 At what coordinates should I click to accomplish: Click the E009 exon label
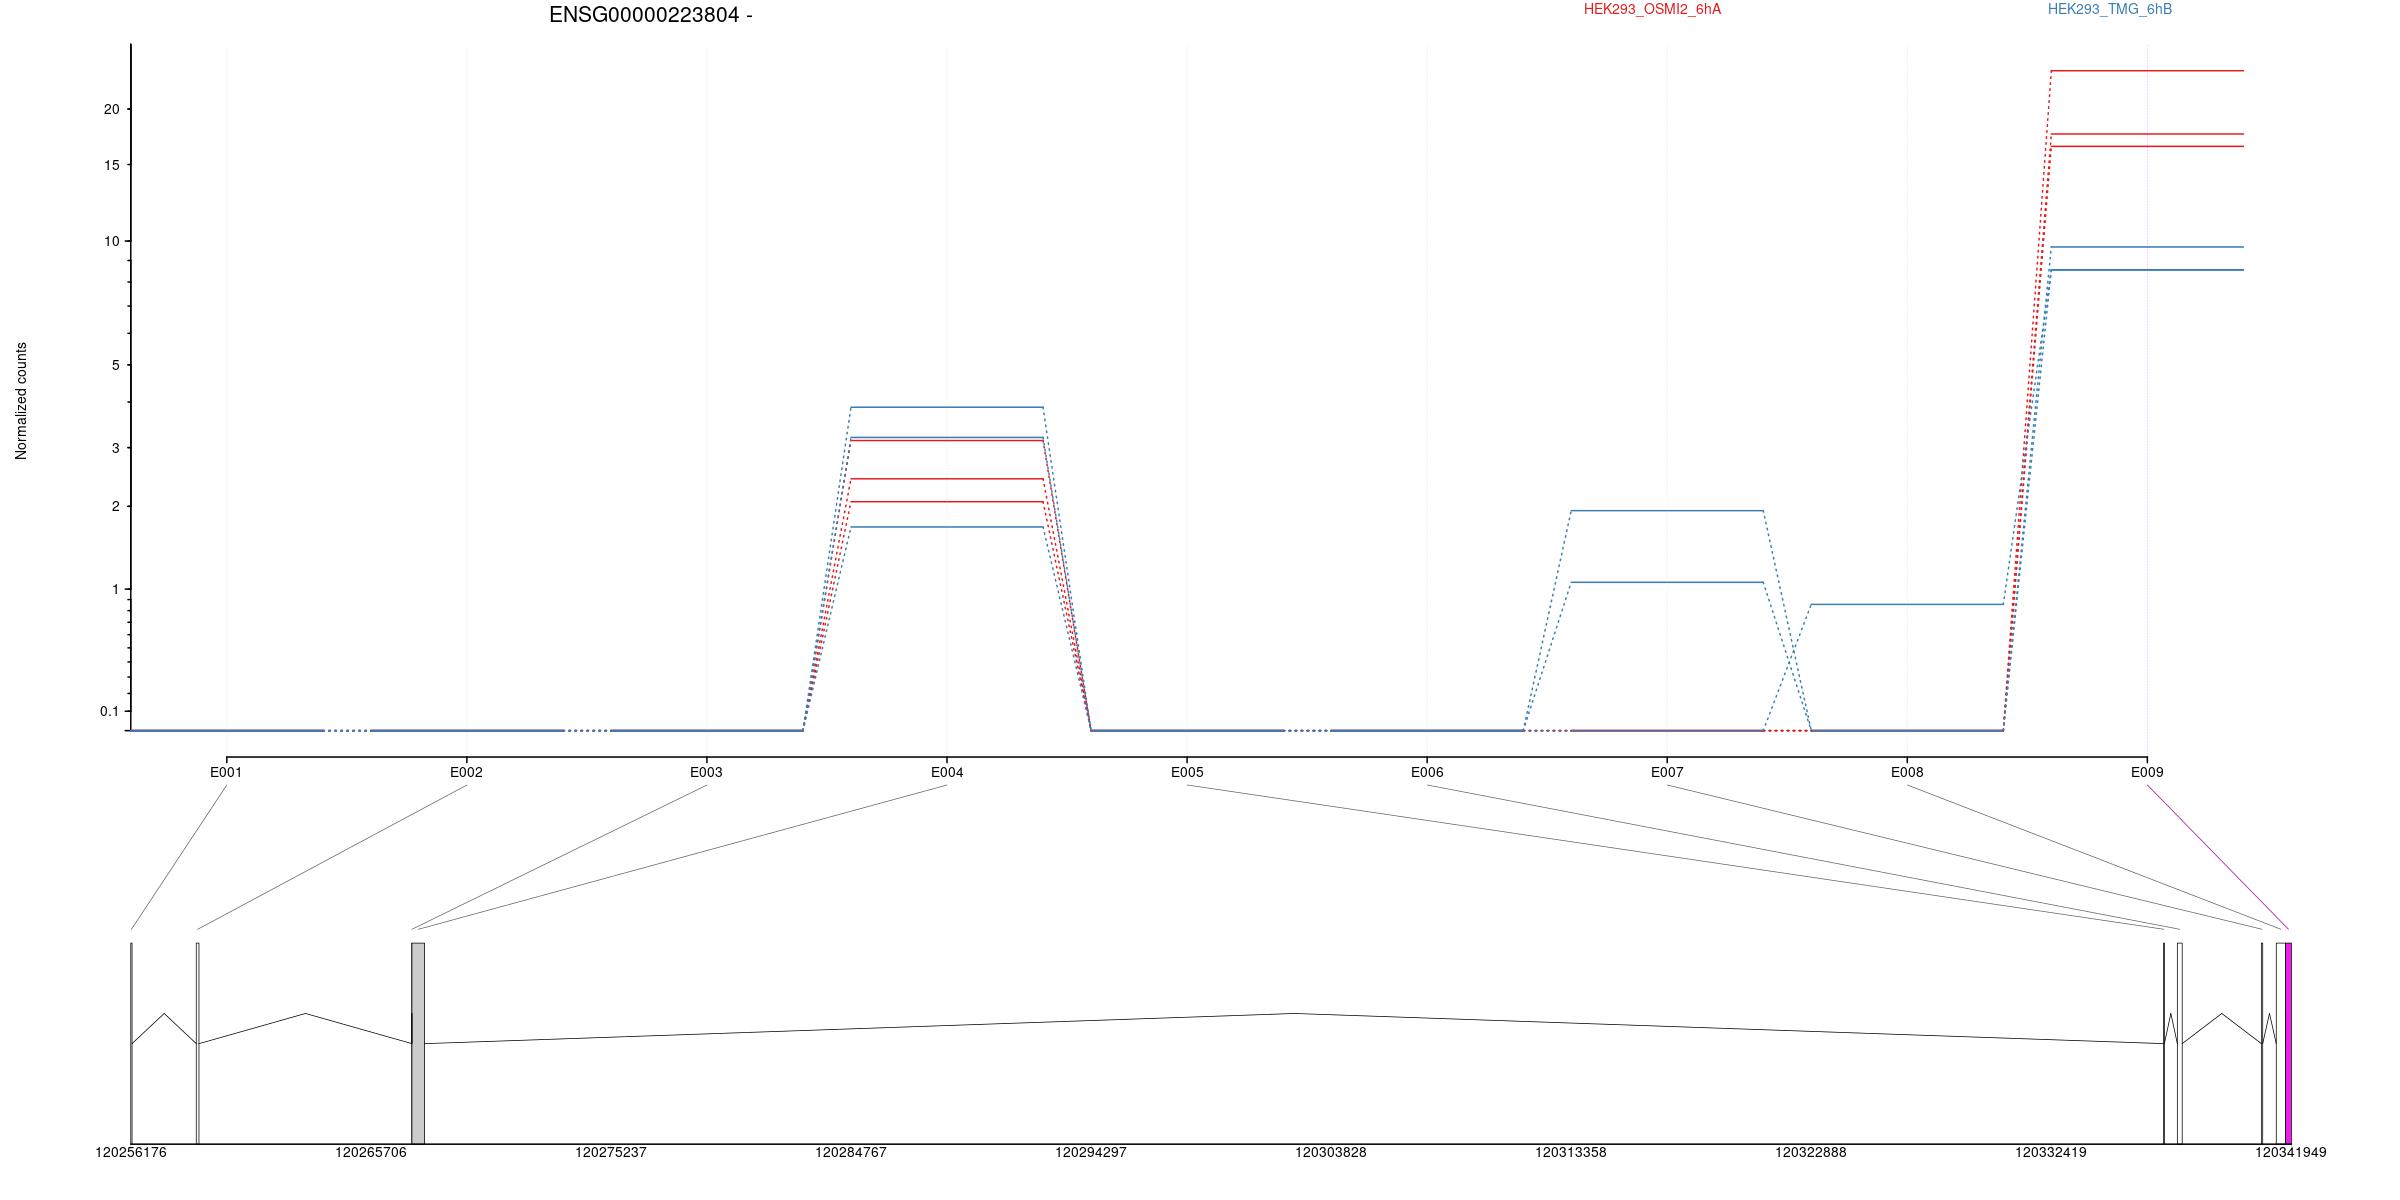(x=2147, y=772)
